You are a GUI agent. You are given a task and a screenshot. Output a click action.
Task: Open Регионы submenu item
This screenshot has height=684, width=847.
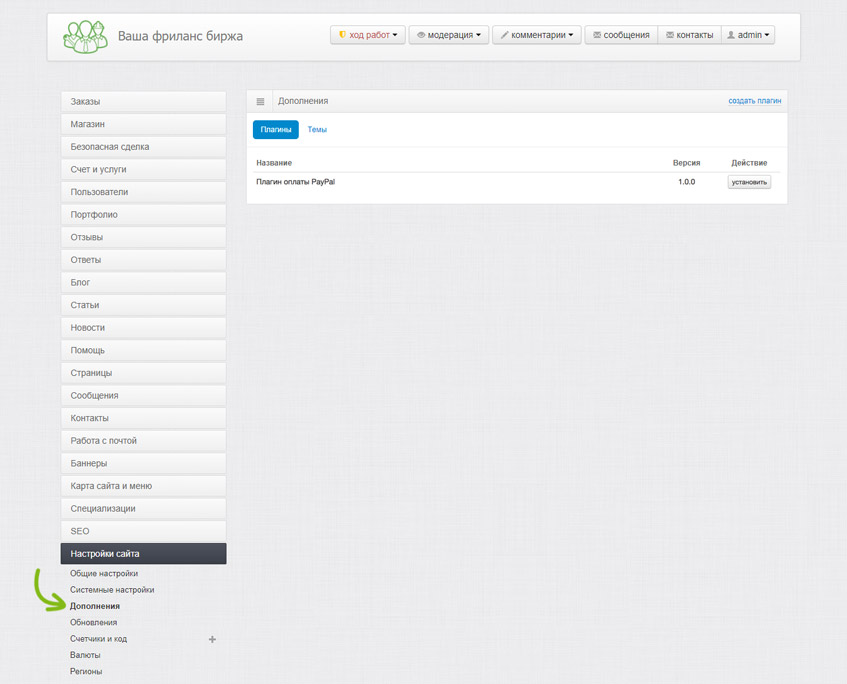point(86,672)
